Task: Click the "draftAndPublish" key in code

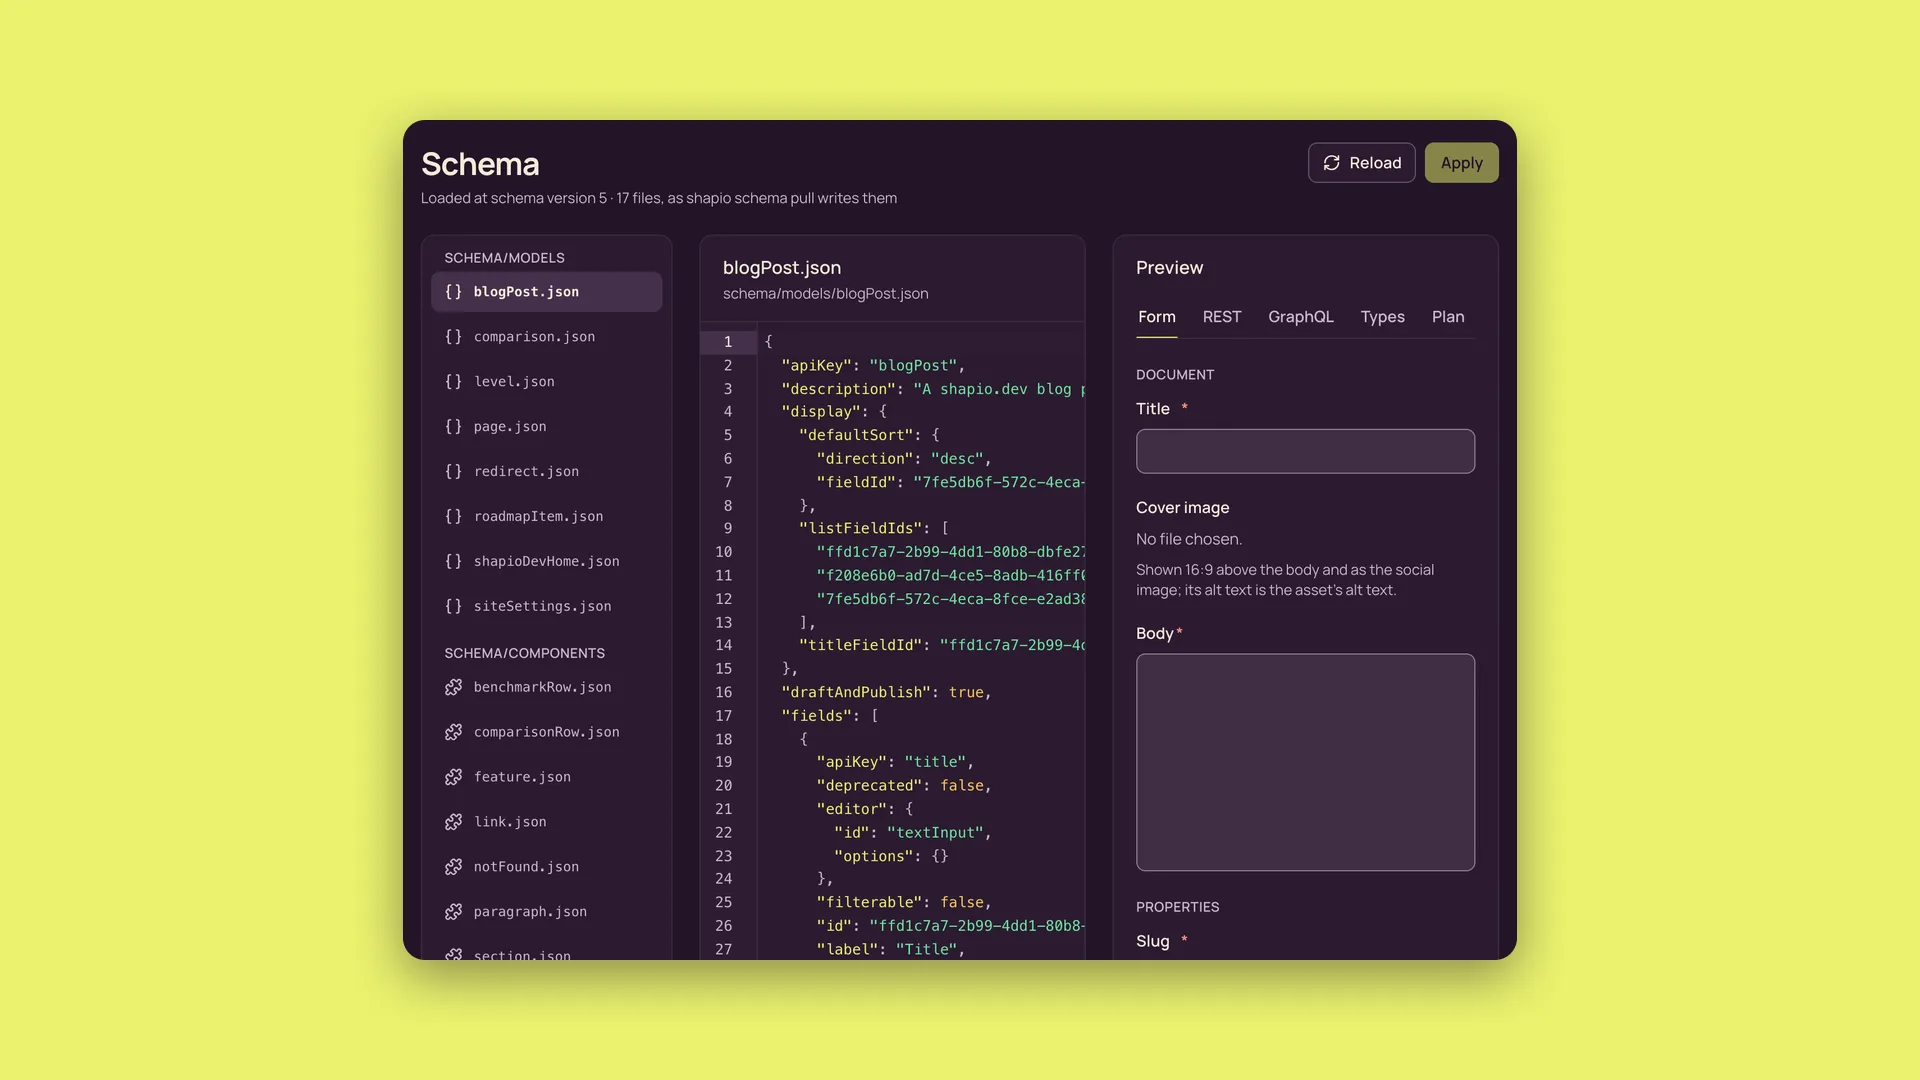Action: (856, 692)
